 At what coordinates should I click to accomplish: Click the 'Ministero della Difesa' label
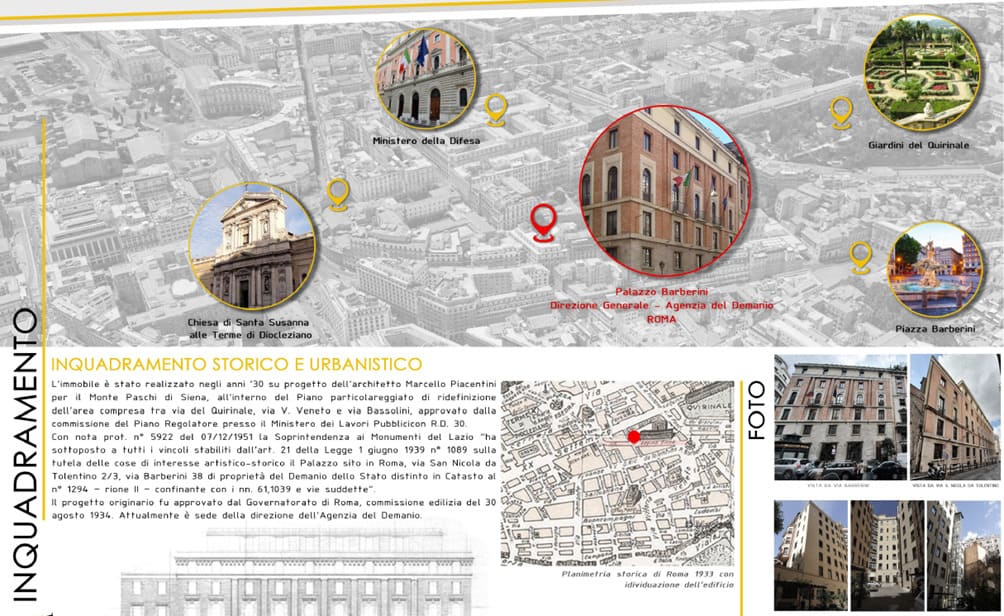(x=426, y=140)
